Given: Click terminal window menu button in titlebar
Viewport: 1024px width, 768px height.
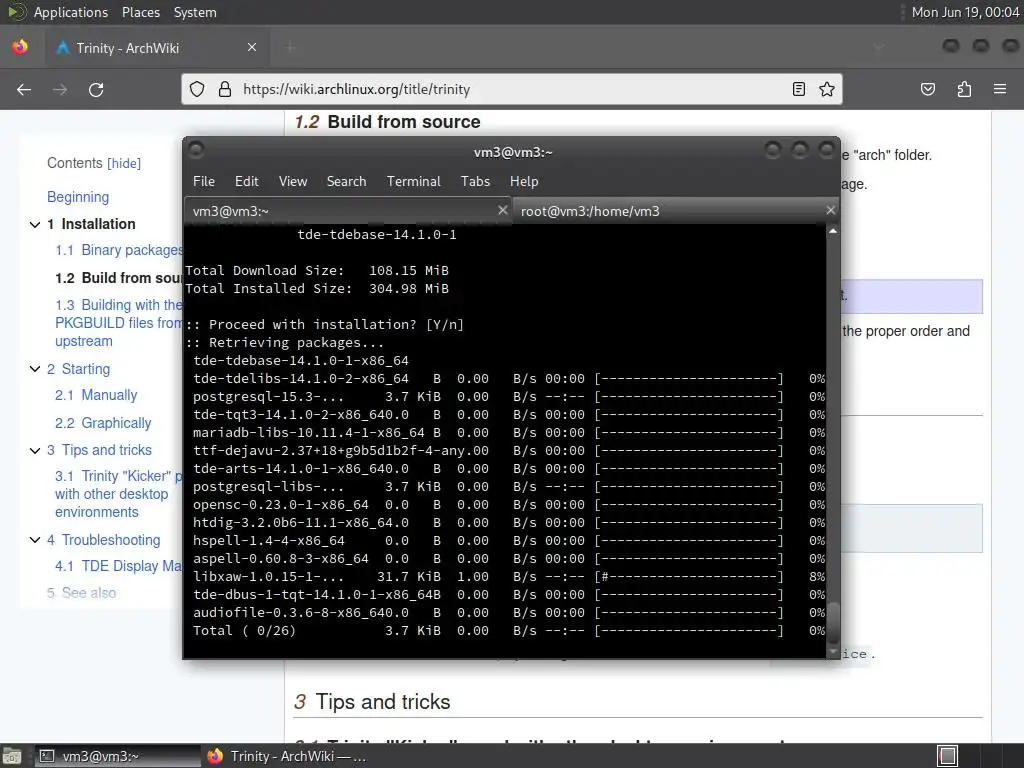Looking at the screenshot, I should [x=196, y=151].
